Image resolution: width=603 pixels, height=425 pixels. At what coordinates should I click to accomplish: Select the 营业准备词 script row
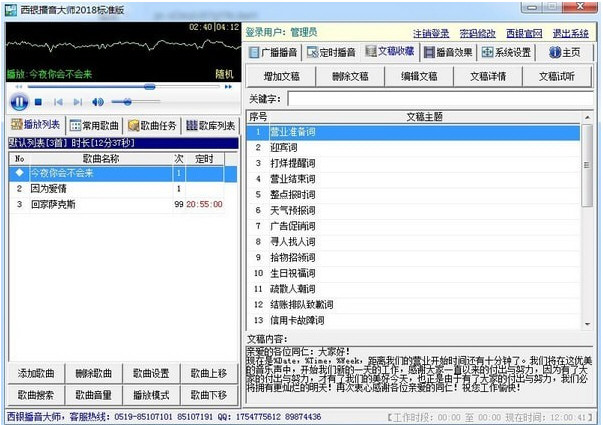[x=413, y=132]
